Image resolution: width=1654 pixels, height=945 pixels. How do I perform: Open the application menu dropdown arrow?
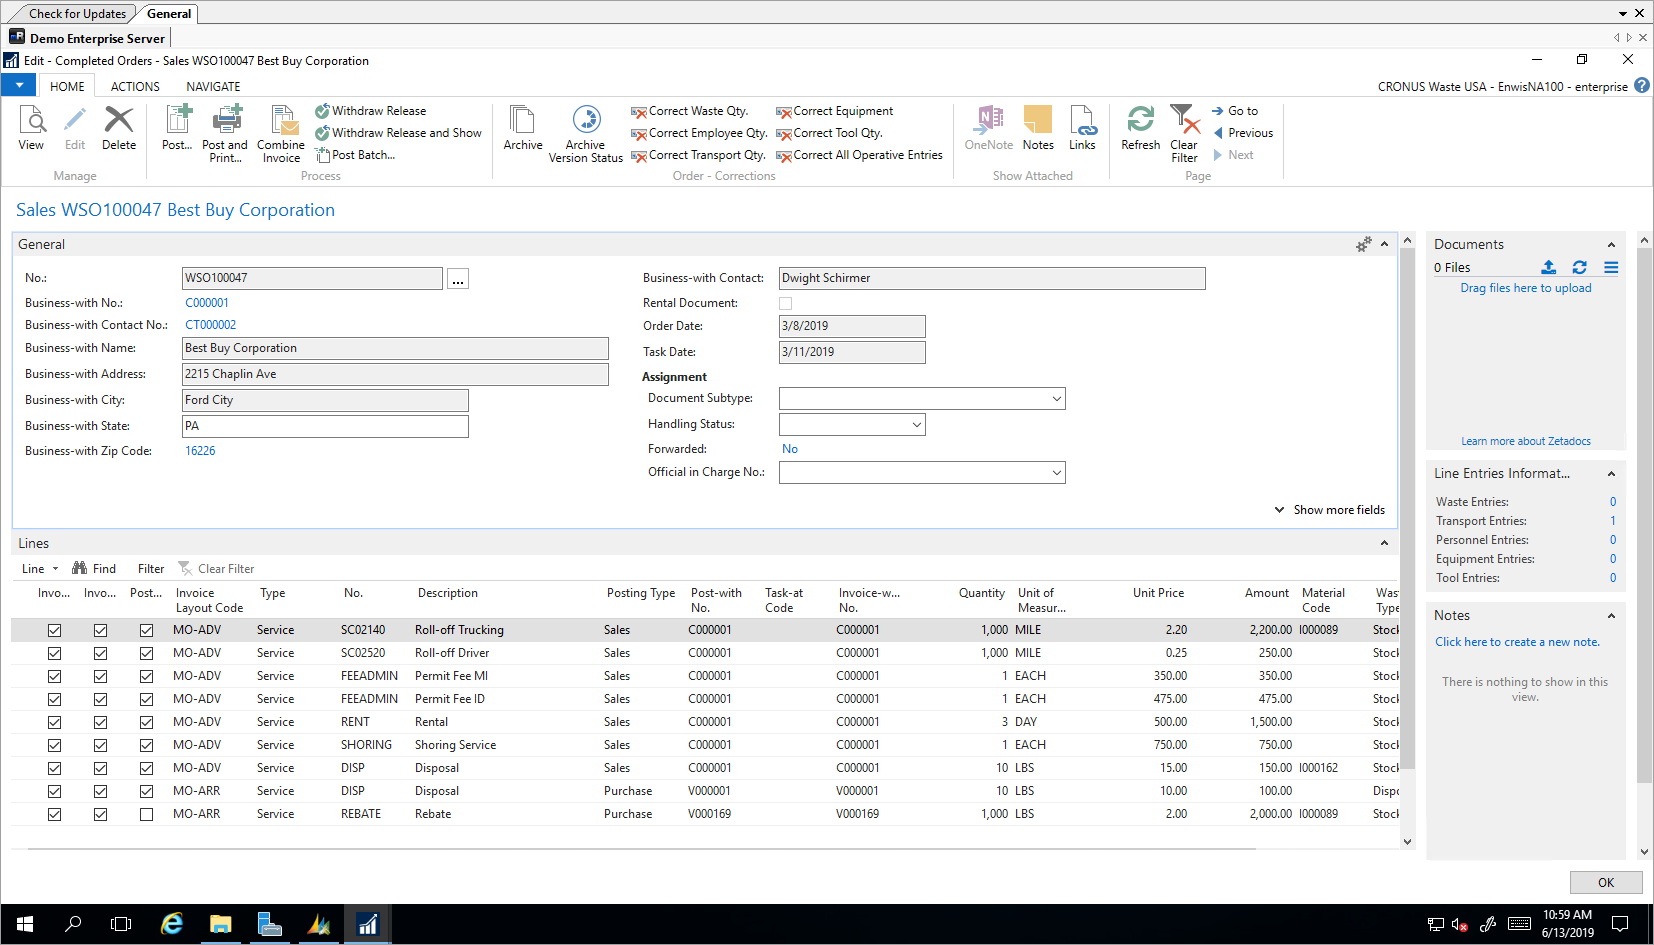tap(19, 86)
